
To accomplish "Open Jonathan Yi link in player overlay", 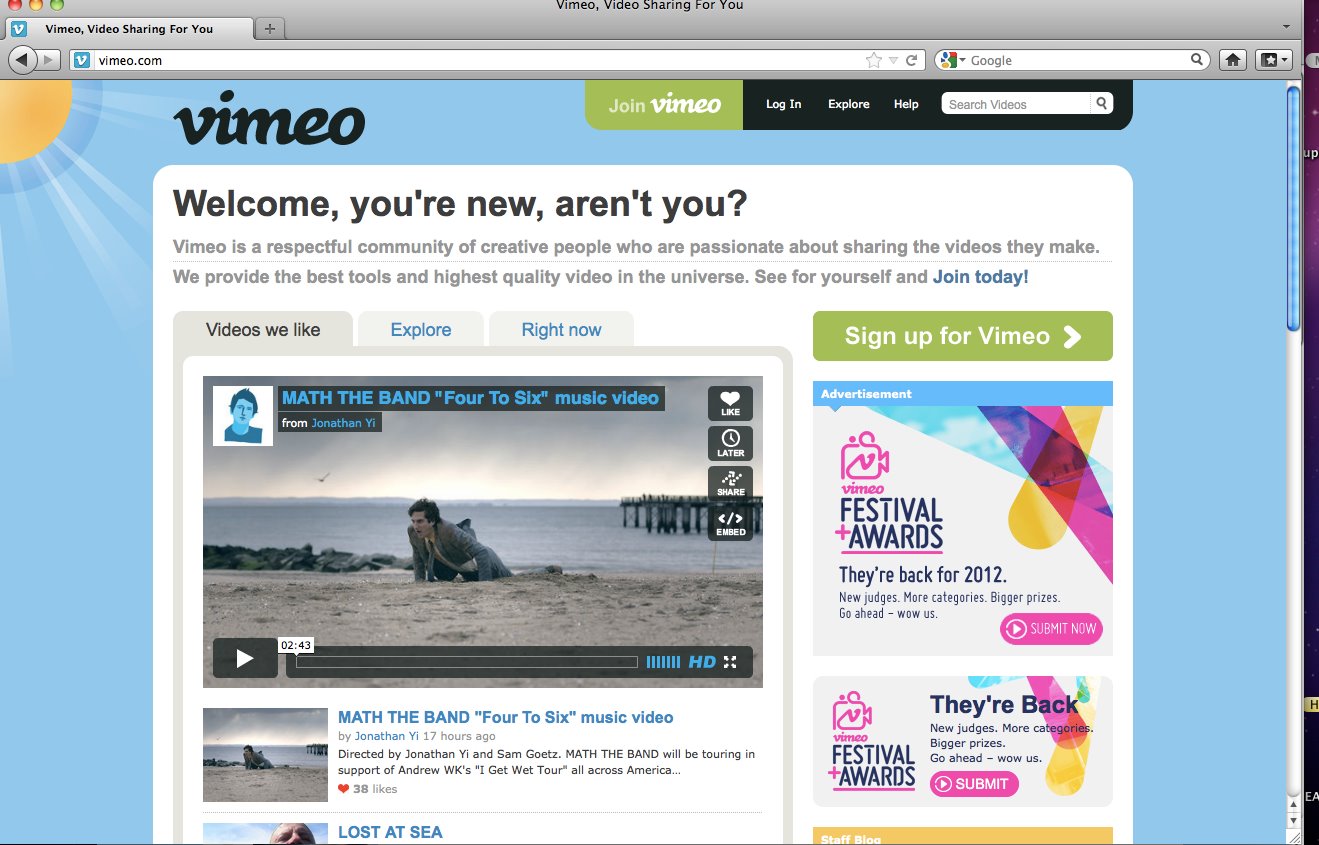I will 343,423.
